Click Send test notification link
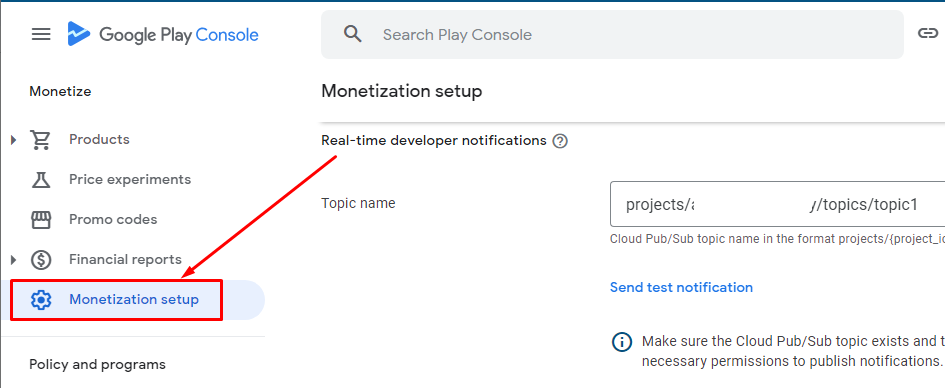Viewport: 945px width, 388px height. tap(681, 287)
